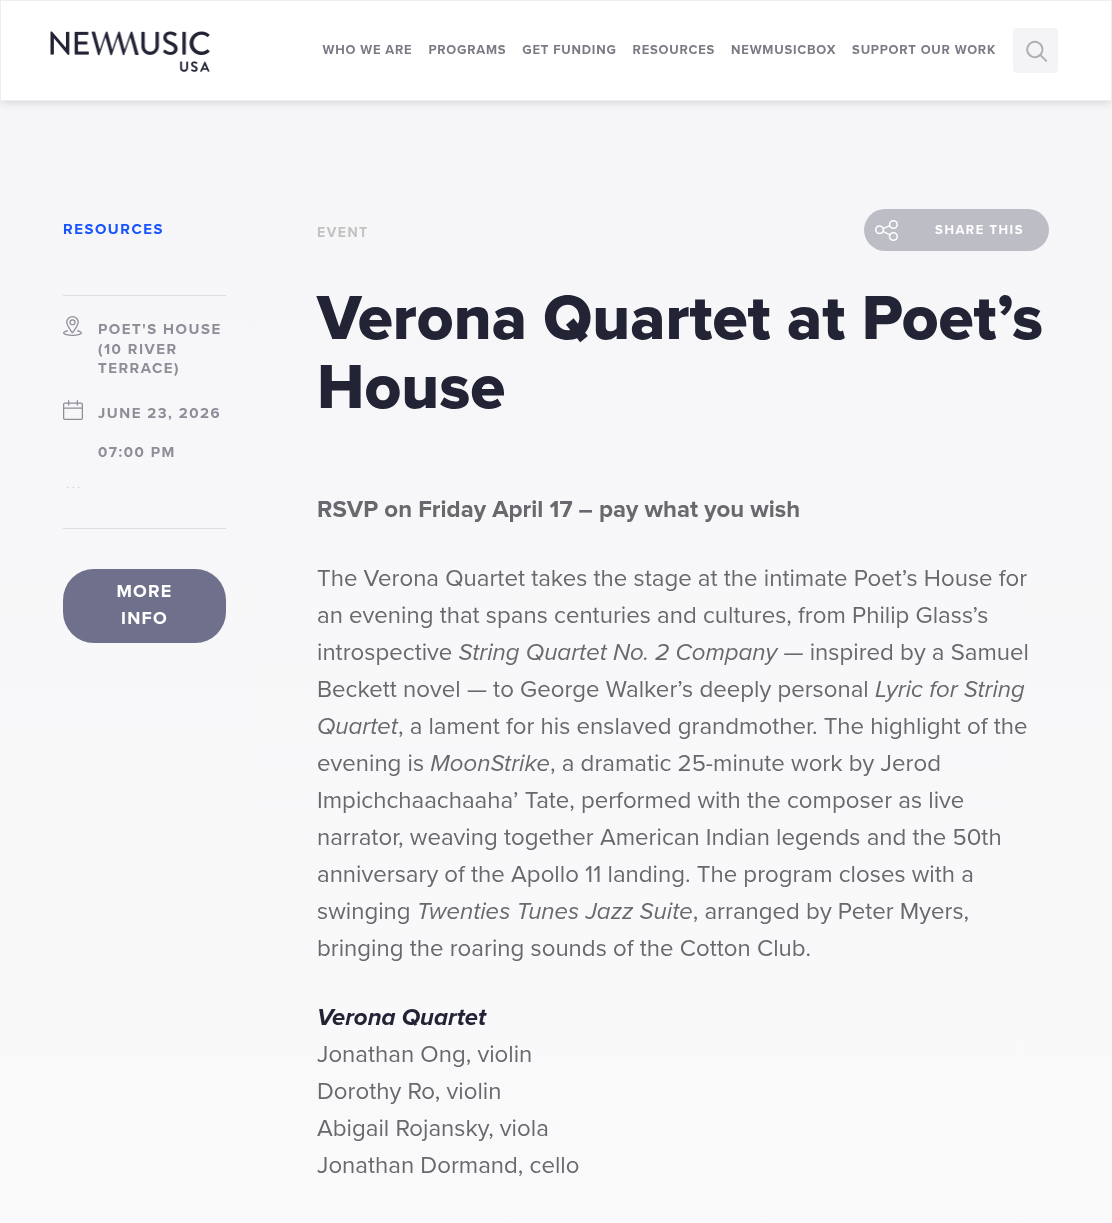1112x1223 pixels.
Task: Click the event title heading
Action: [680, 353]
